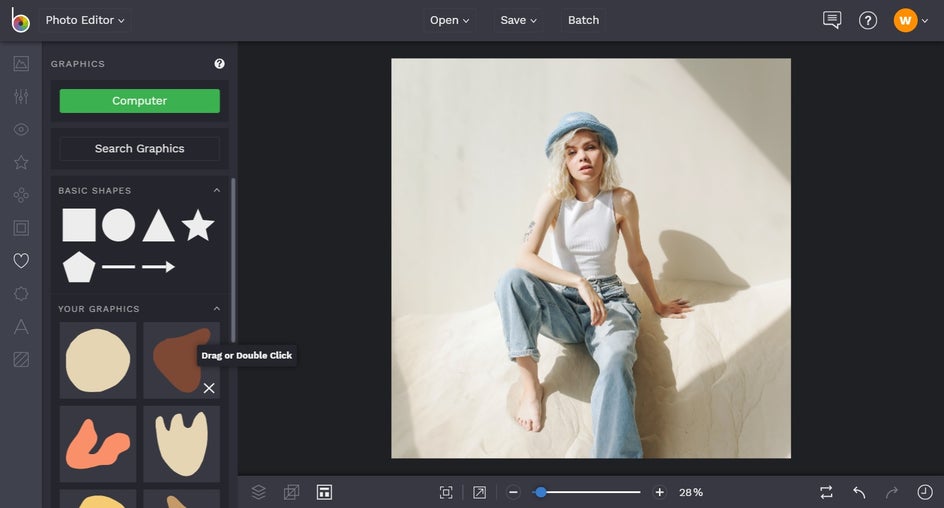Remove the brown blob graphic with X
944x508 pixels.
coord(209,388)
